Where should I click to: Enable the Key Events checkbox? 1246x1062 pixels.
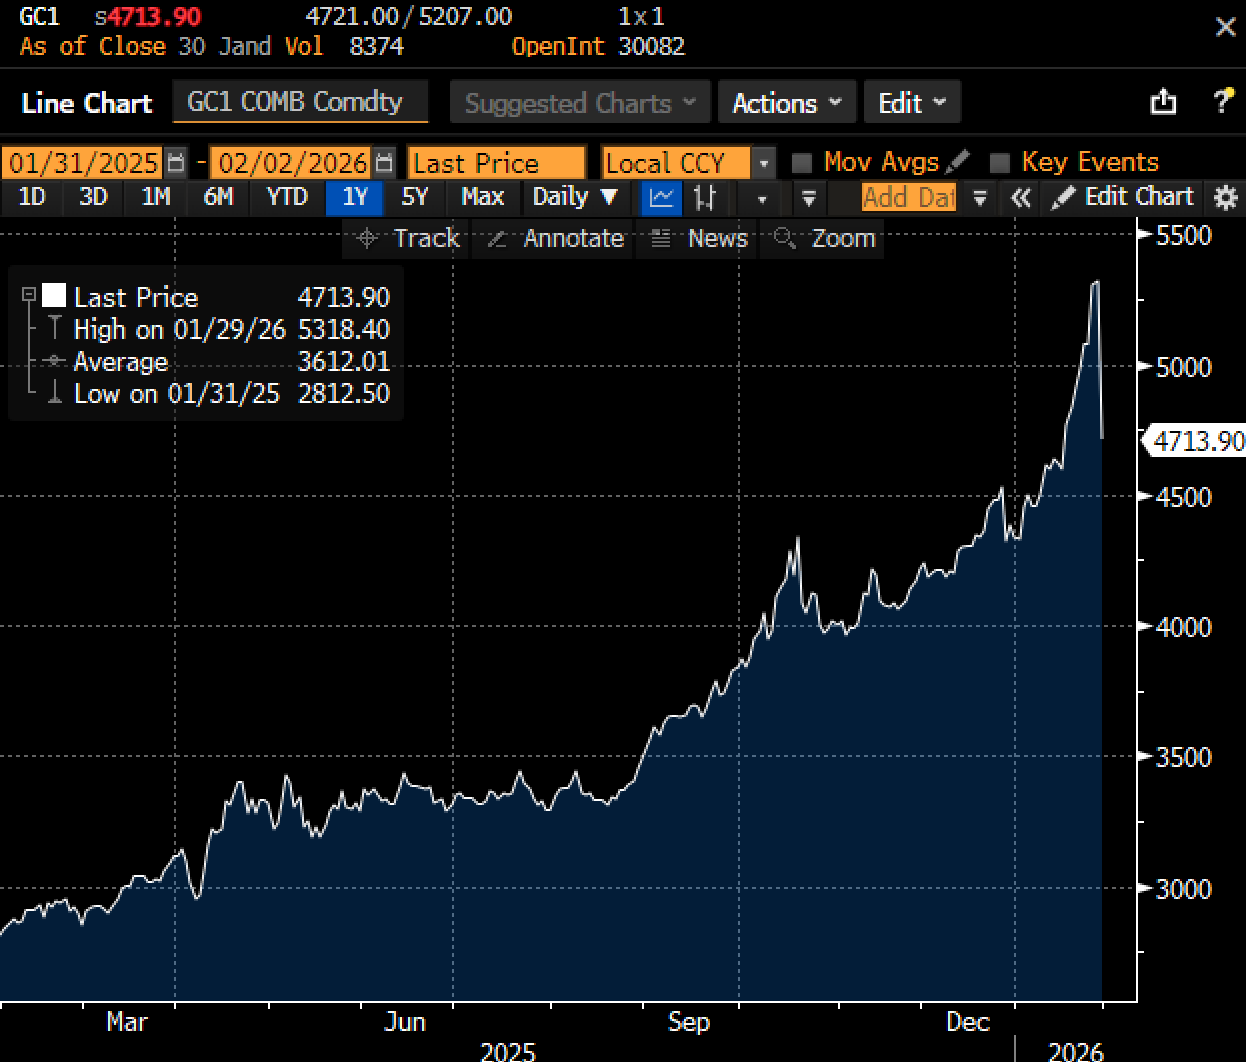pyautogui.click(x=999, y=163)
